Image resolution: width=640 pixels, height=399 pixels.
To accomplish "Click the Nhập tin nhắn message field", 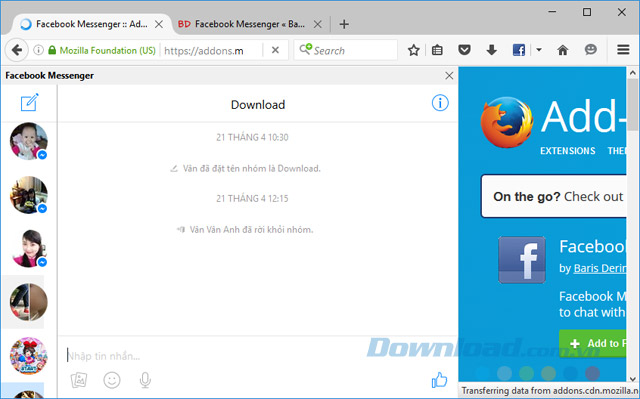I will [245, 356].
